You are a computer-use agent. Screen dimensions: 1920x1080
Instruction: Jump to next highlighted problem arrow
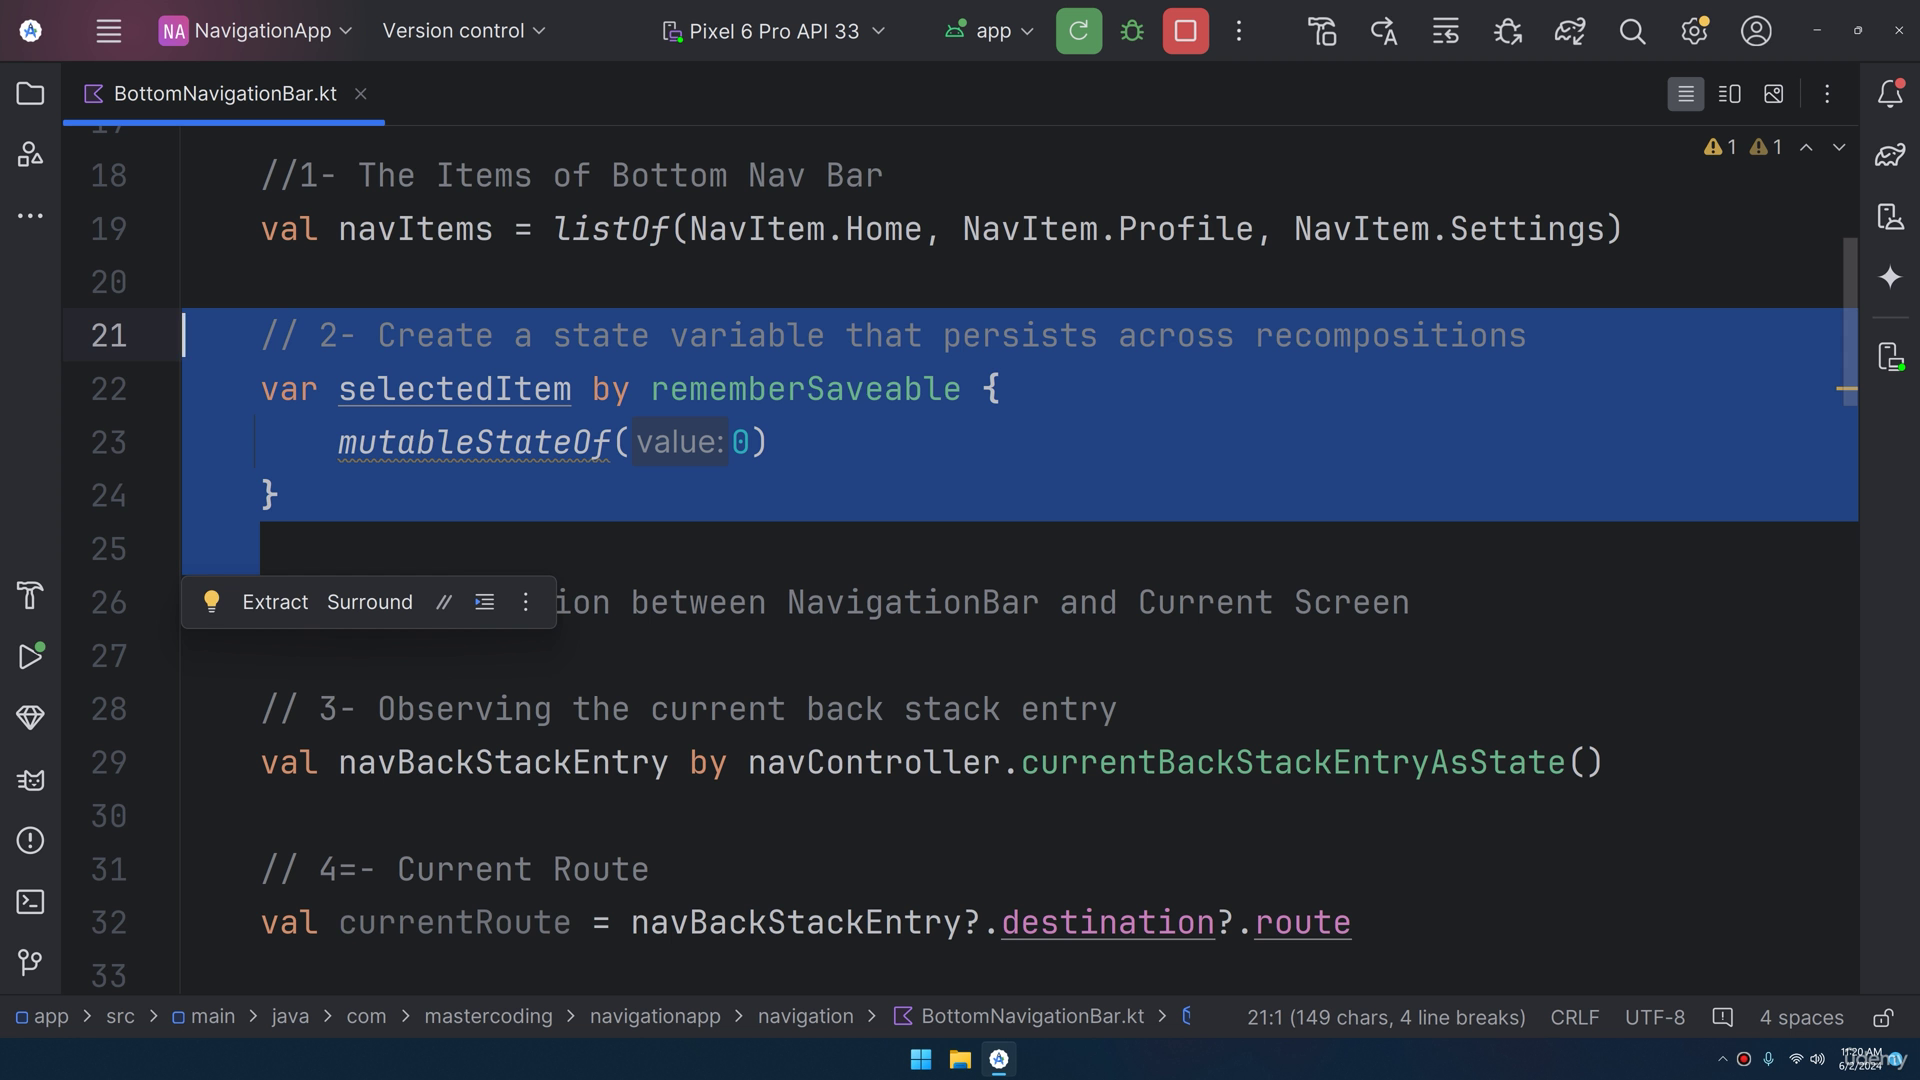coord(1838,147)
